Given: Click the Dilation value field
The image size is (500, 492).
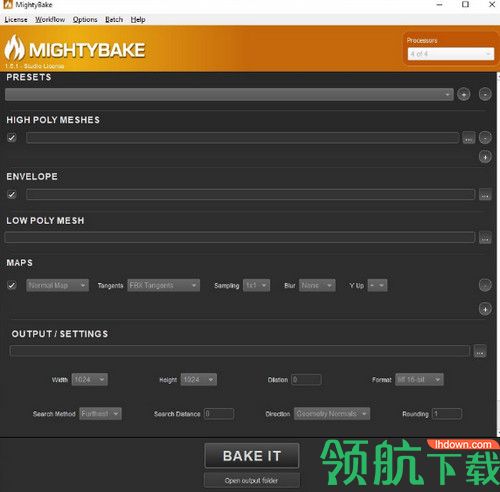Looking at the screenshot, I should [306, 379].
